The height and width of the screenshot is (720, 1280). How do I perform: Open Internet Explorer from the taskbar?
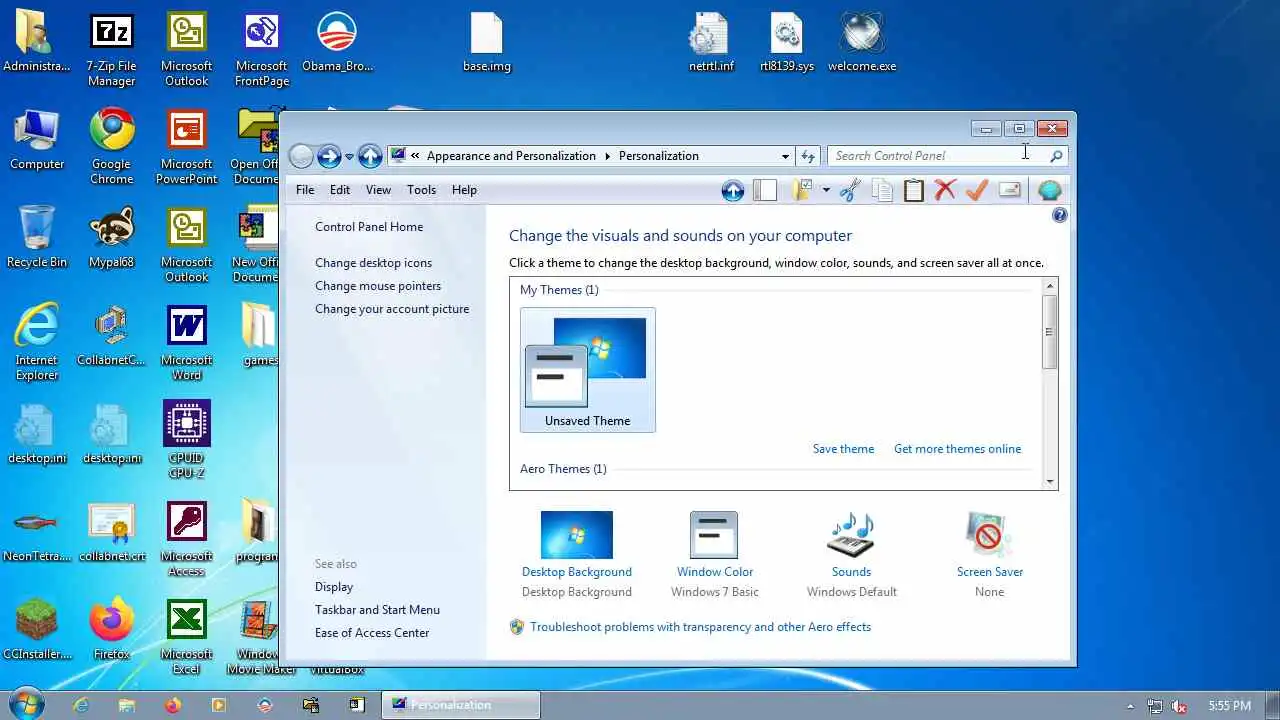click(81, 705)
